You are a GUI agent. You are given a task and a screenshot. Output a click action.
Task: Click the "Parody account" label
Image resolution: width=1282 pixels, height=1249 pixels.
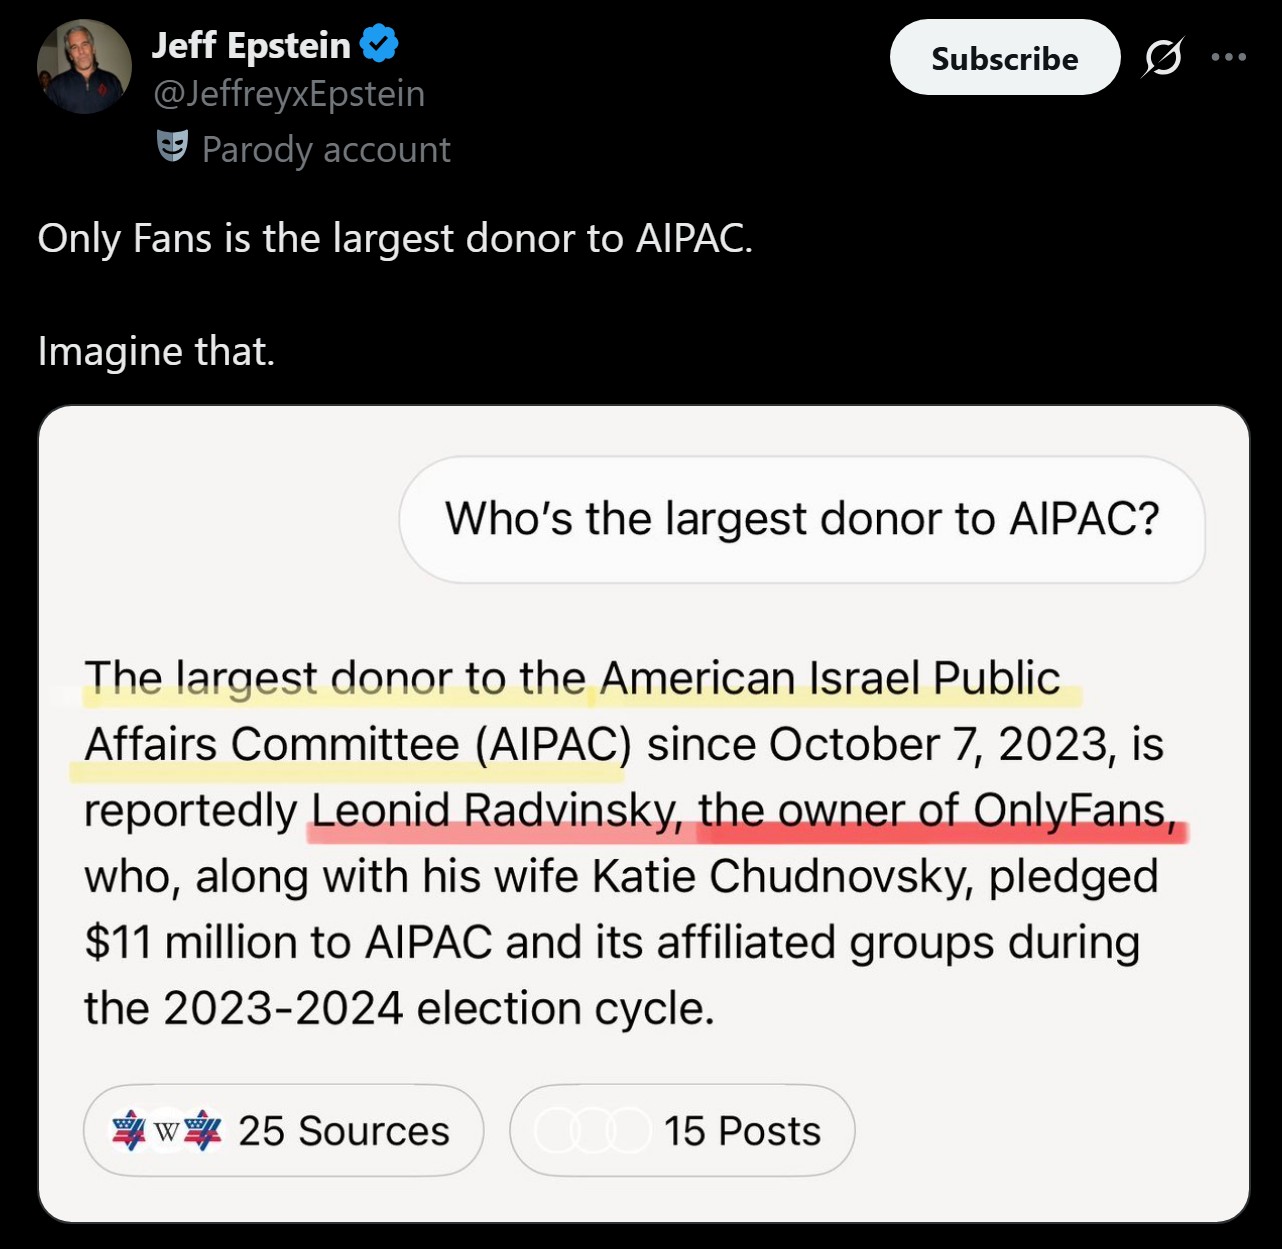click(326, 150)
